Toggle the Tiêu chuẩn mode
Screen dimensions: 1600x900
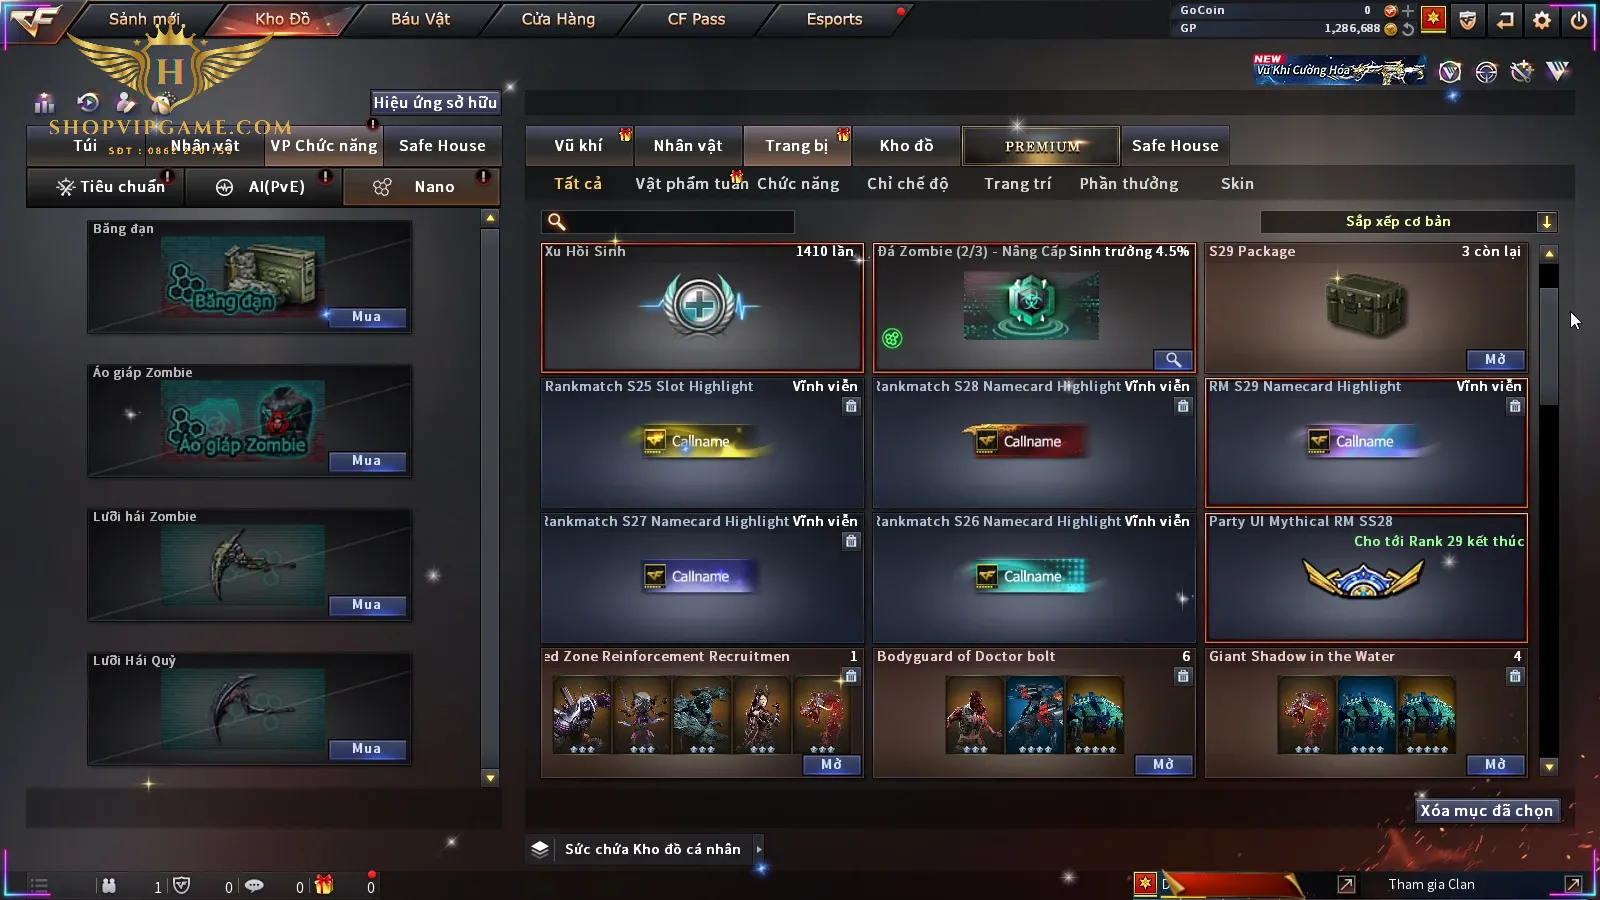111,187
